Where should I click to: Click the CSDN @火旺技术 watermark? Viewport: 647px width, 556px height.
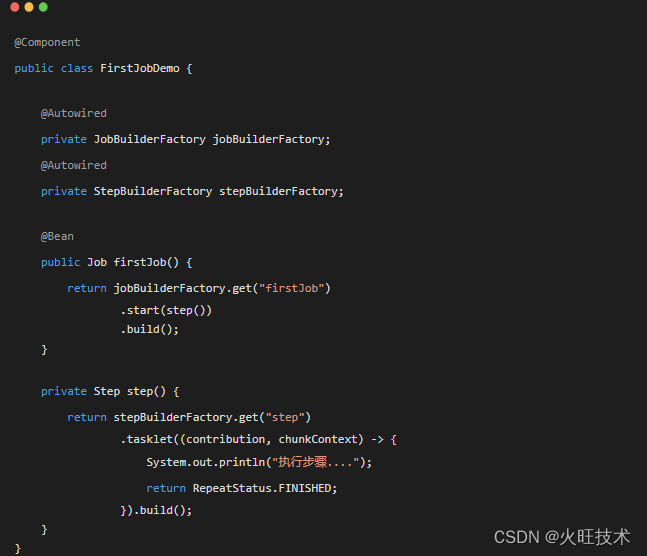(x=562, y=537)
